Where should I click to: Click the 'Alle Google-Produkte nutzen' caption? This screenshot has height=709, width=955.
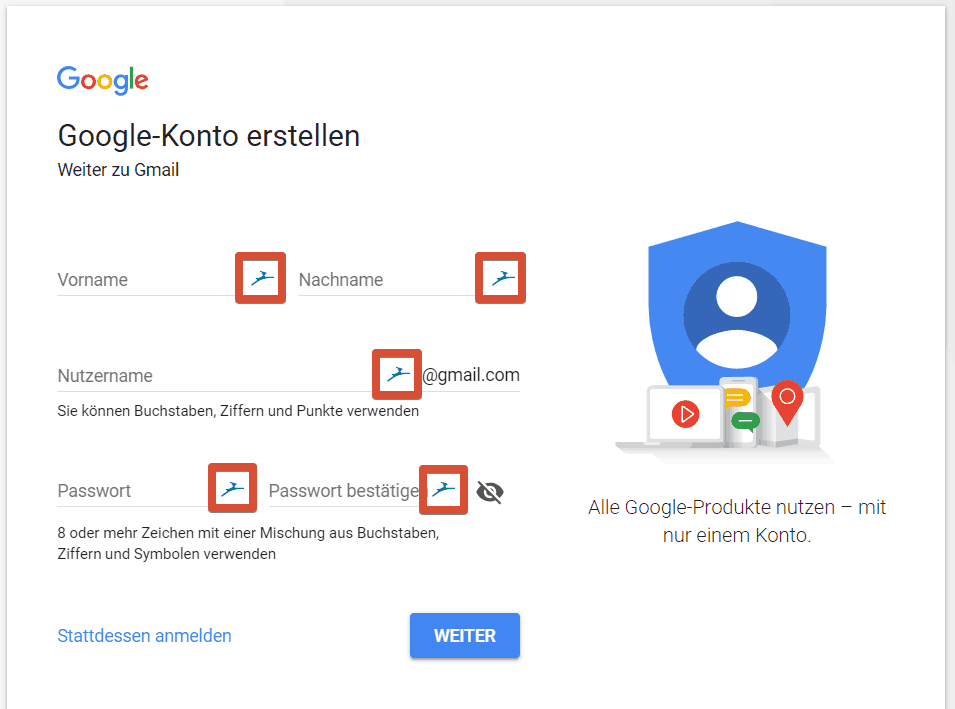737,521
